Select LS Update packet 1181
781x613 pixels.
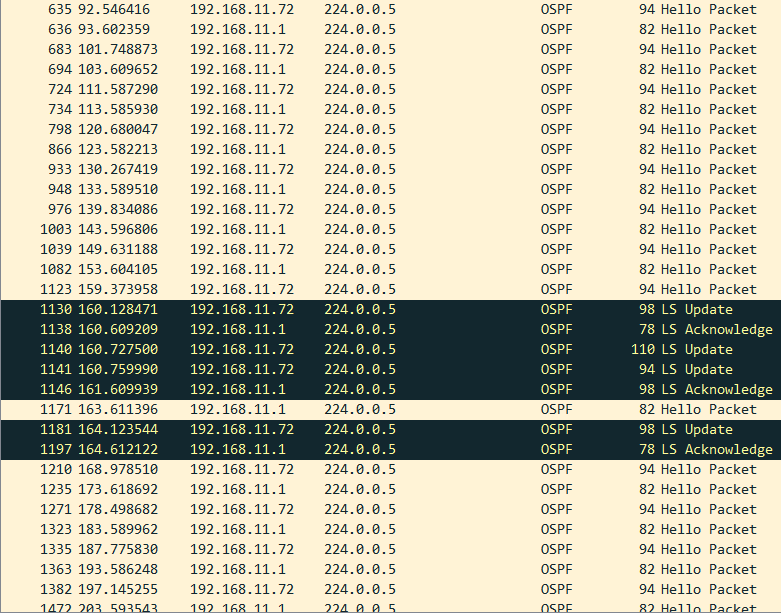390,429
